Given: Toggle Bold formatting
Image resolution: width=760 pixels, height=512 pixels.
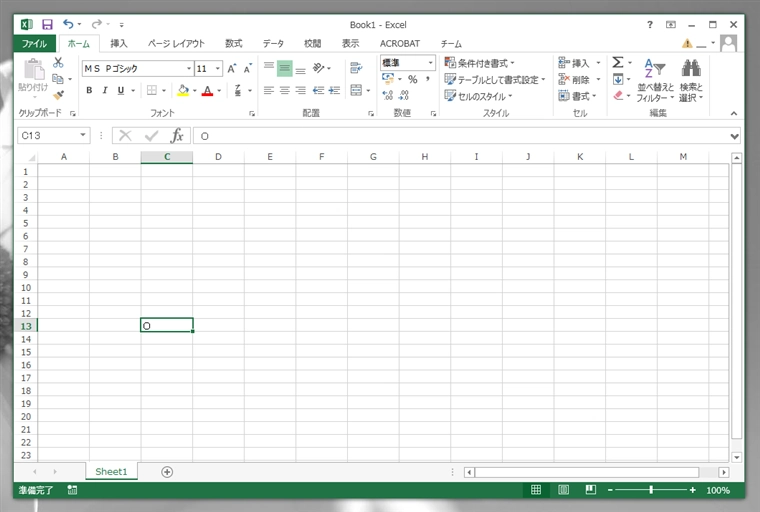Looking at the screenshot, I should [89, 90].
